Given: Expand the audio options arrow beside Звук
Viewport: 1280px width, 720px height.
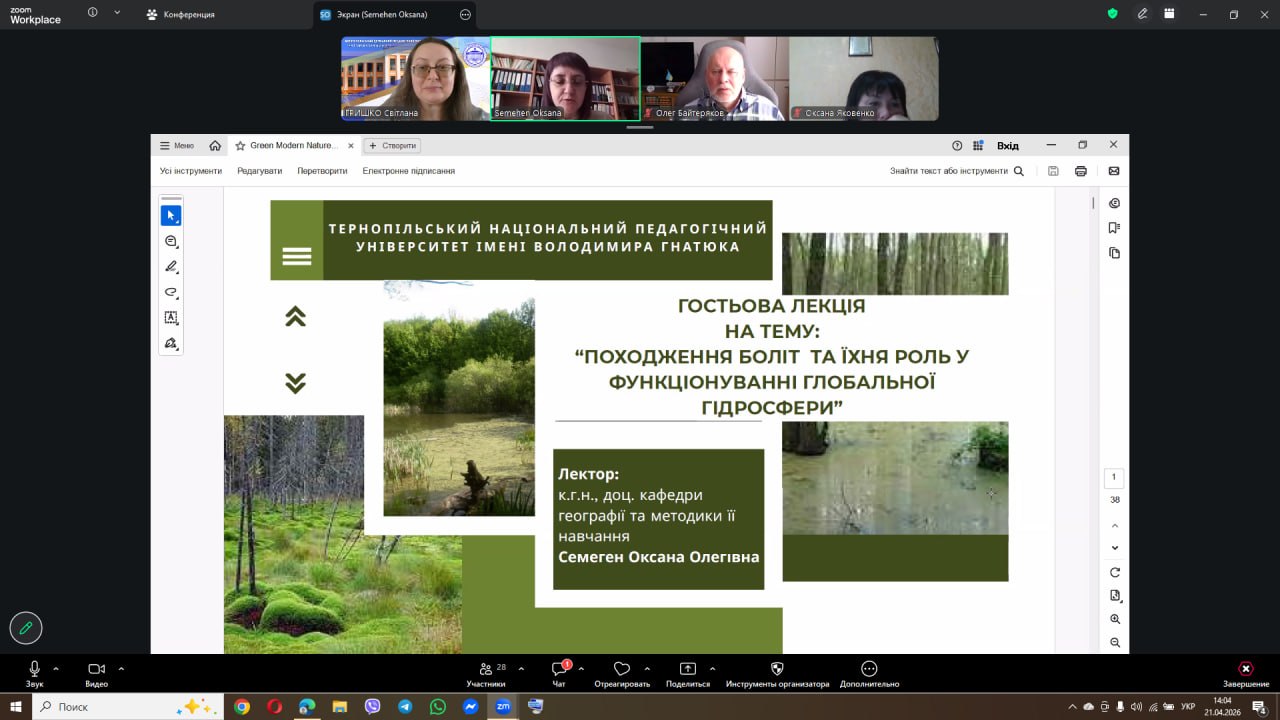Looking at the screenshot, I should point(56,668).
